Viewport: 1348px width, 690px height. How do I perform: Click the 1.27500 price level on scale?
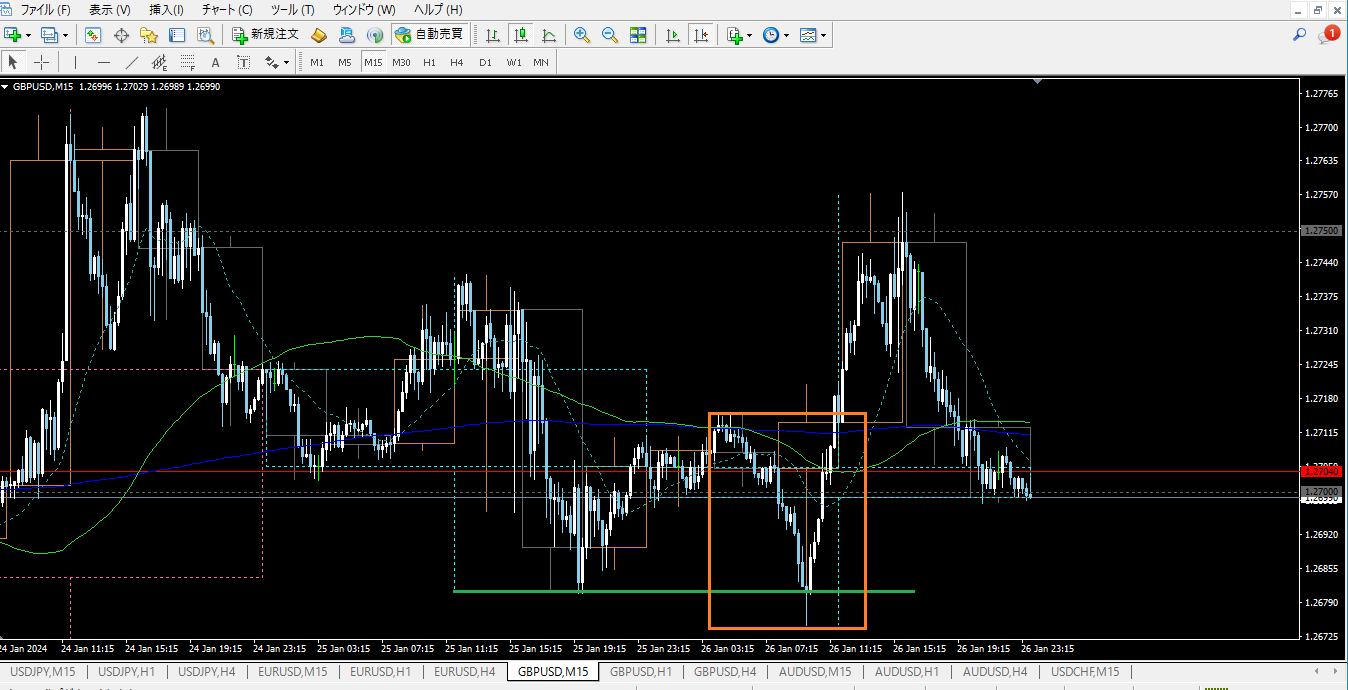pos(1322,230)
